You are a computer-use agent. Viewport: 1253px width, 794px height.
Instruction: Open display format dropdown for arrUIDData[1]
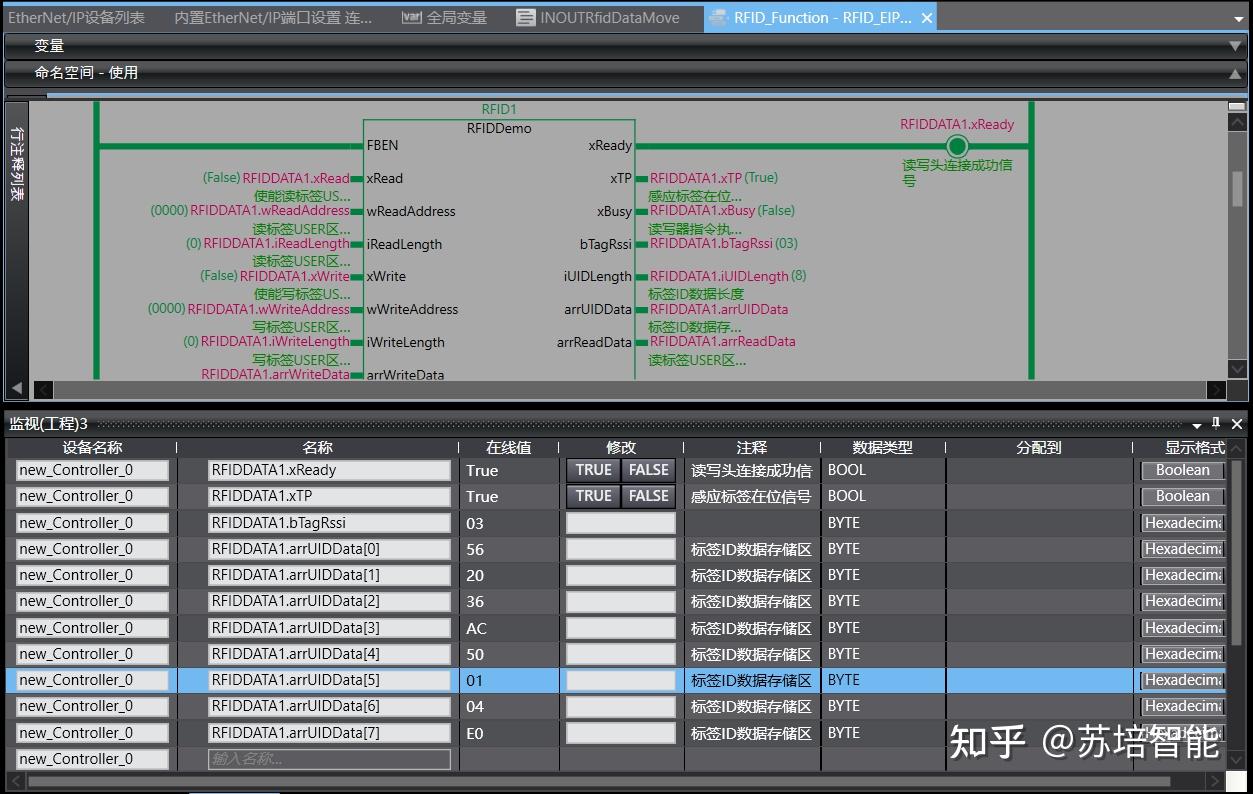pos(1183,575)
